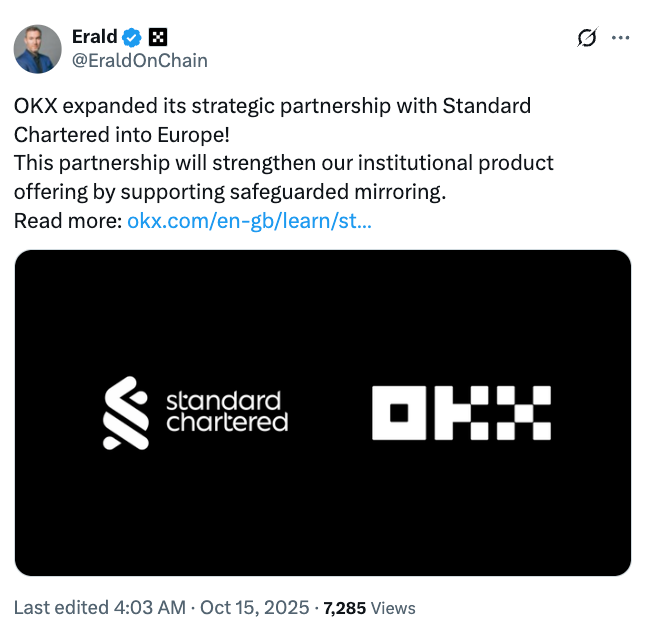Open the @EraldOnChain handle link
The height and width of the screenshot is (636, 650).
(x=139, y=60)
